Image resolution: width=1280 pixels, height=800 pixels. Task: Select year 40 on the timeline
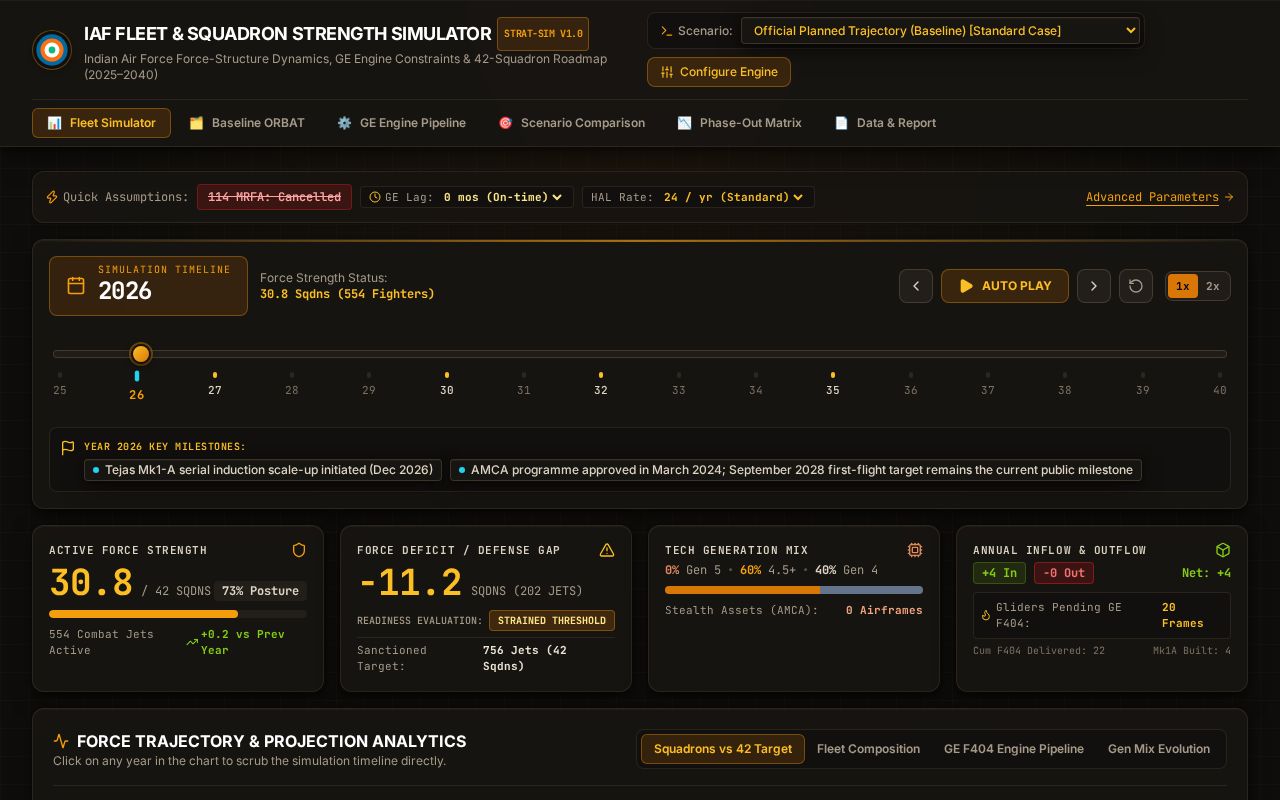[1220, 385]
